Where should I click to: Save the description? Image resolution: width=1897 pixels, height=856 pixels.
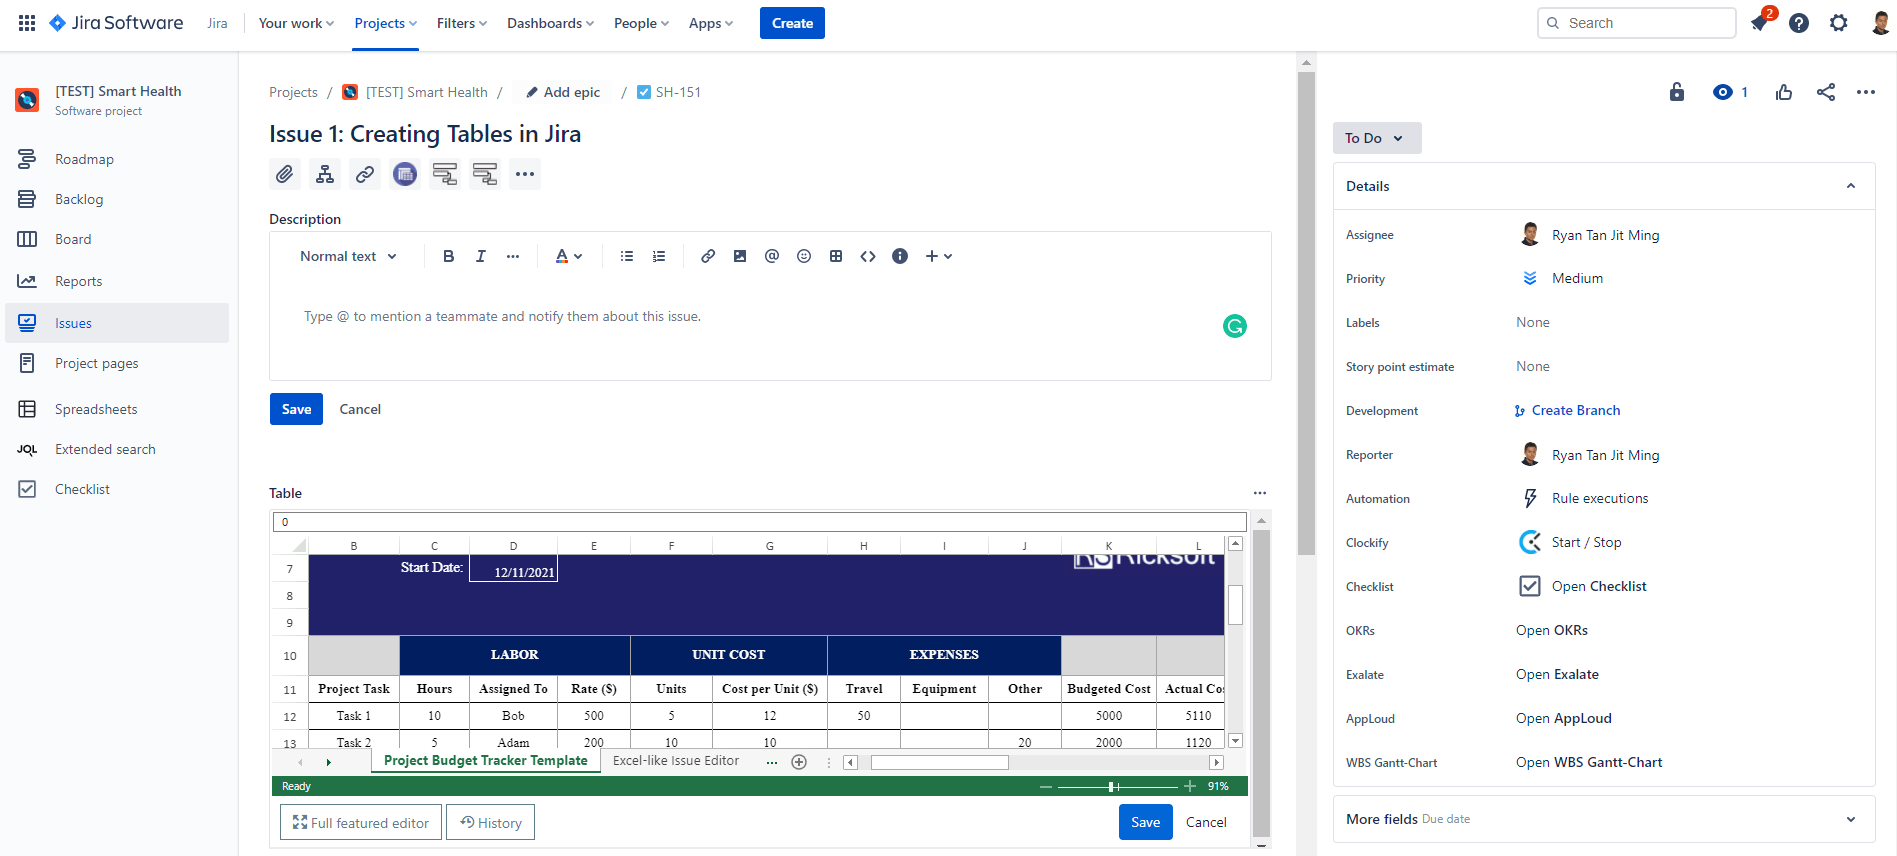point(296,409)
